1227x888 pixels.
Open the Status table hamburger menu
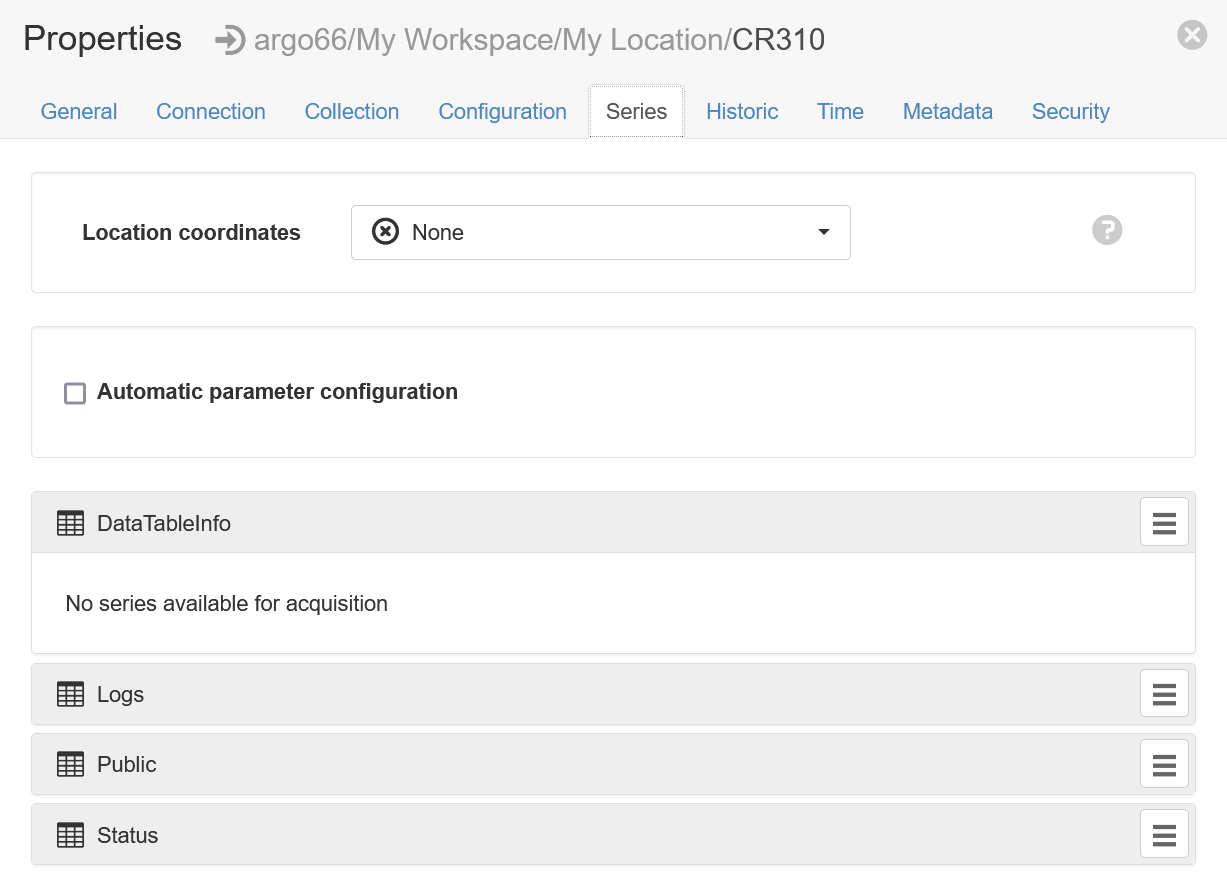coord(1164,834)
